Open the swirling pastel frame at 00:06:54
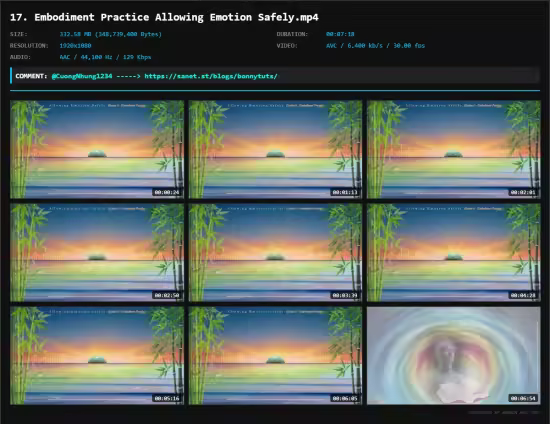This screenshot has width=550, height=424. click(454, 356)
